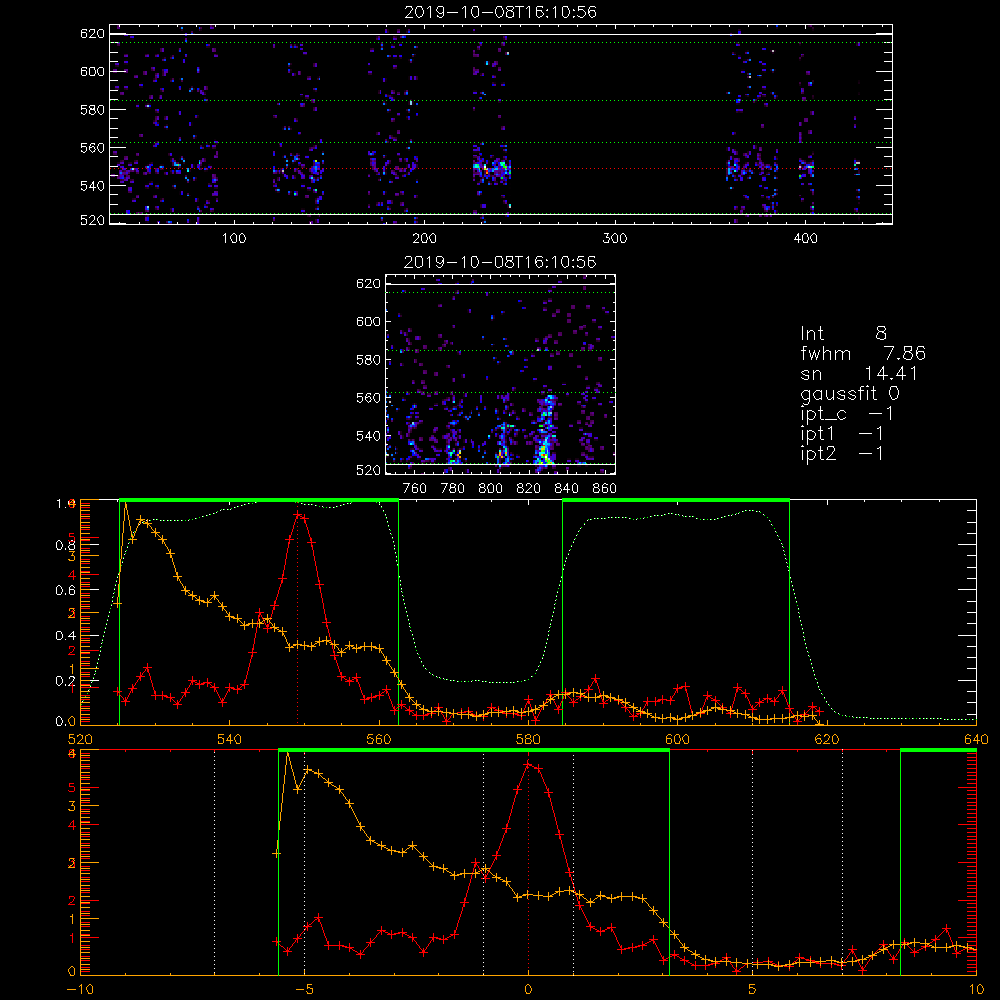The width and height of the screenshot is (1000, 1000).
Task: Click y-axis label 600 of zoomed spectrogram
Action: [368, 321]
